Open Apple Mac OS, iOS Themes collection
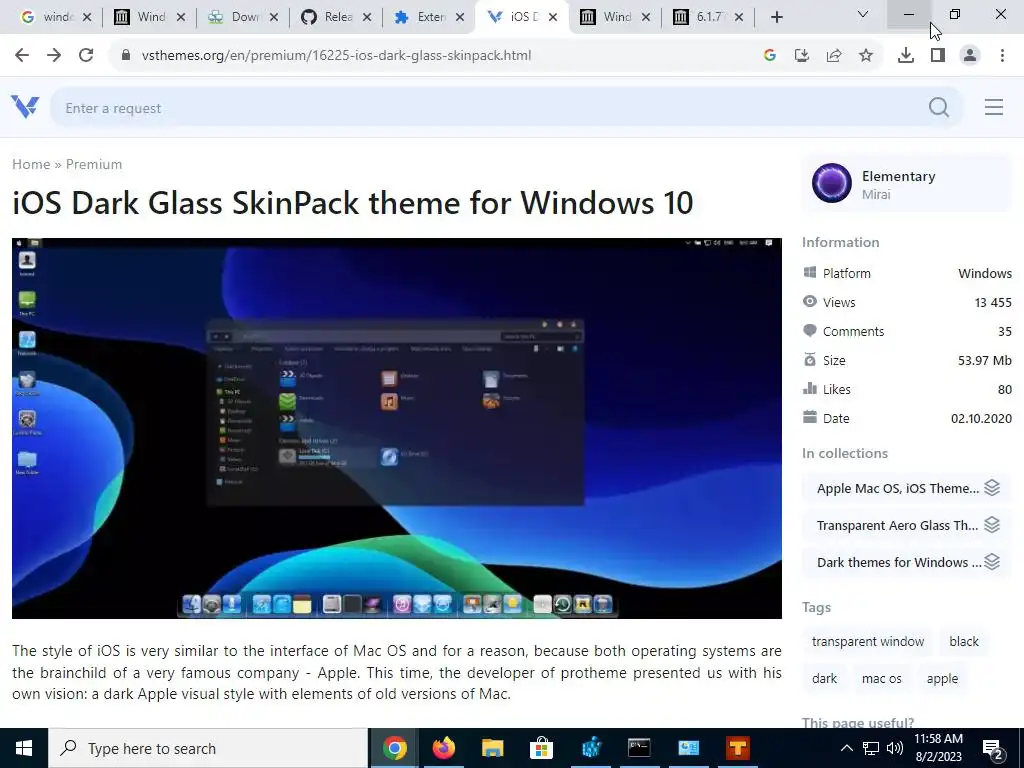The image size is (1024, 768). pyautogui.click(x=907, y=488)
